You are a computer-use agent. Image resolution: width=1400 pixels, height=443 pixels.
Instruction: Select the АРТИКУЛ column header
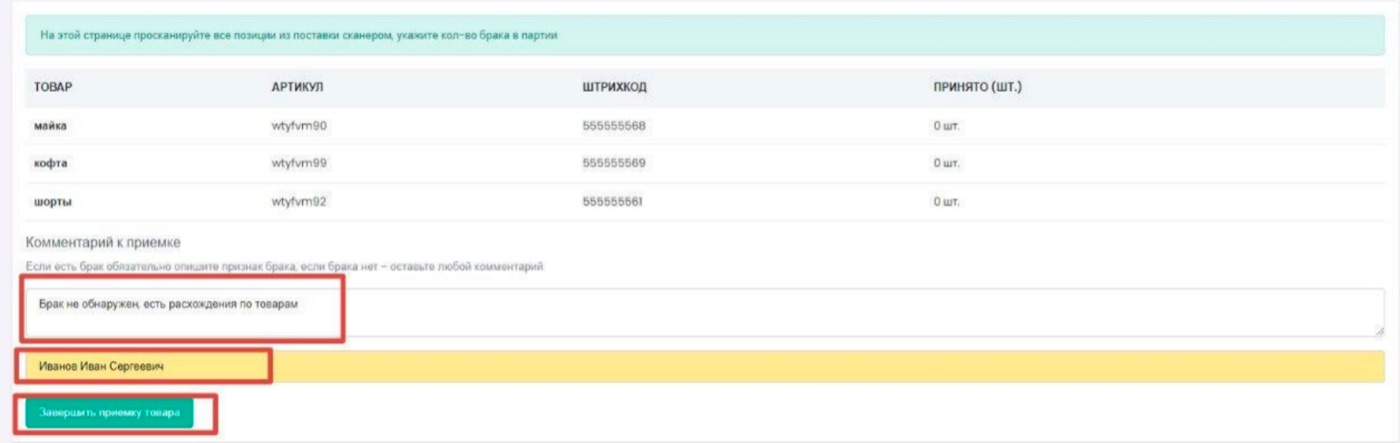point(297,87)
